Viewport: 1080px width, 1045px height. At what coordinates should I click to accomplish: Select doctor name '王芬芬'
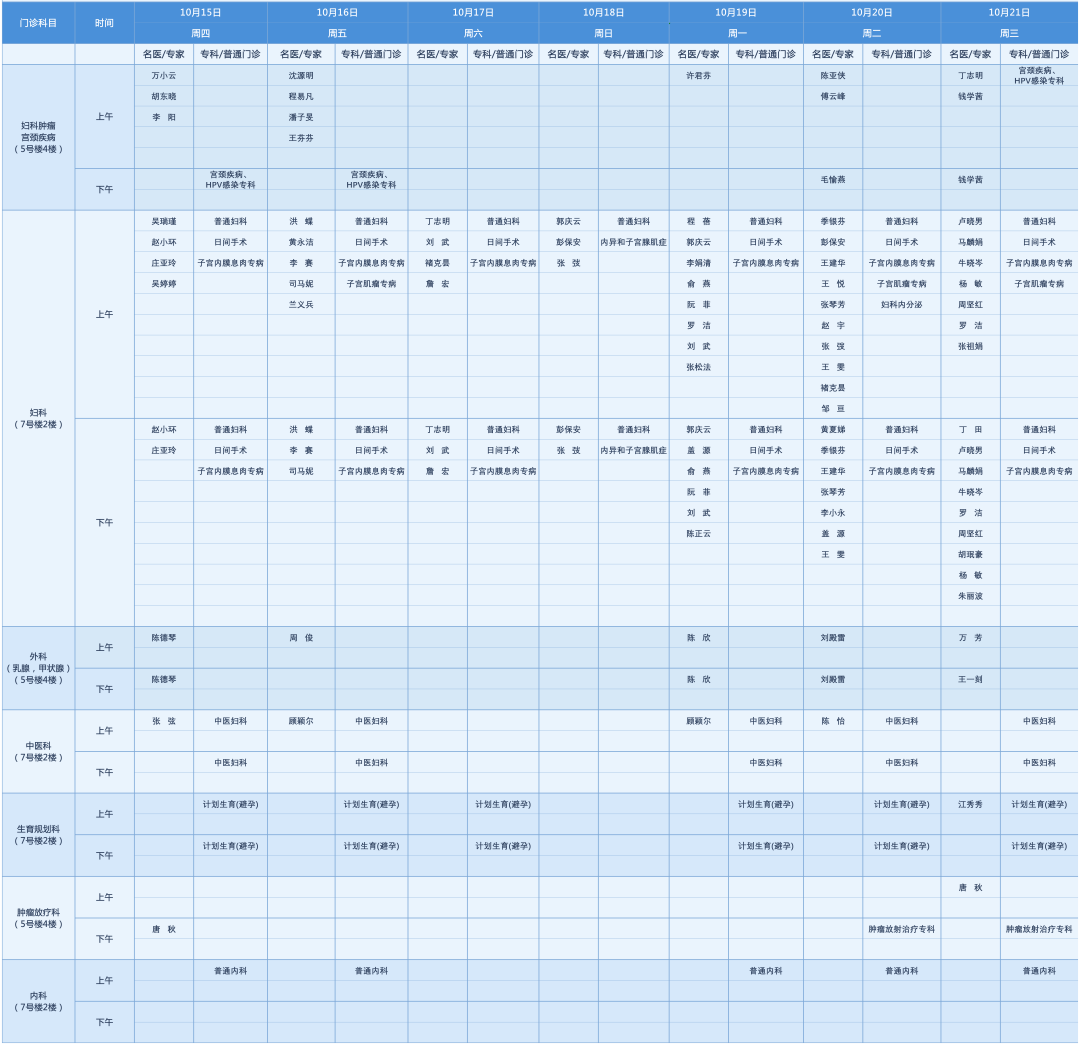click(x=301, y=138)
